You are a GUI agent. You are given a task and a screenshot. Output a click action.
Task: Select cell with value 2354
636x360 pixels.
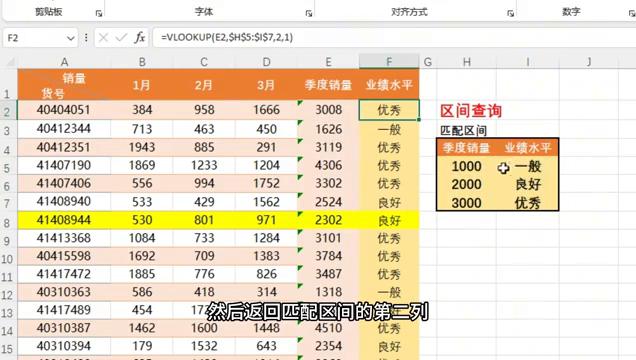point(328,346)
